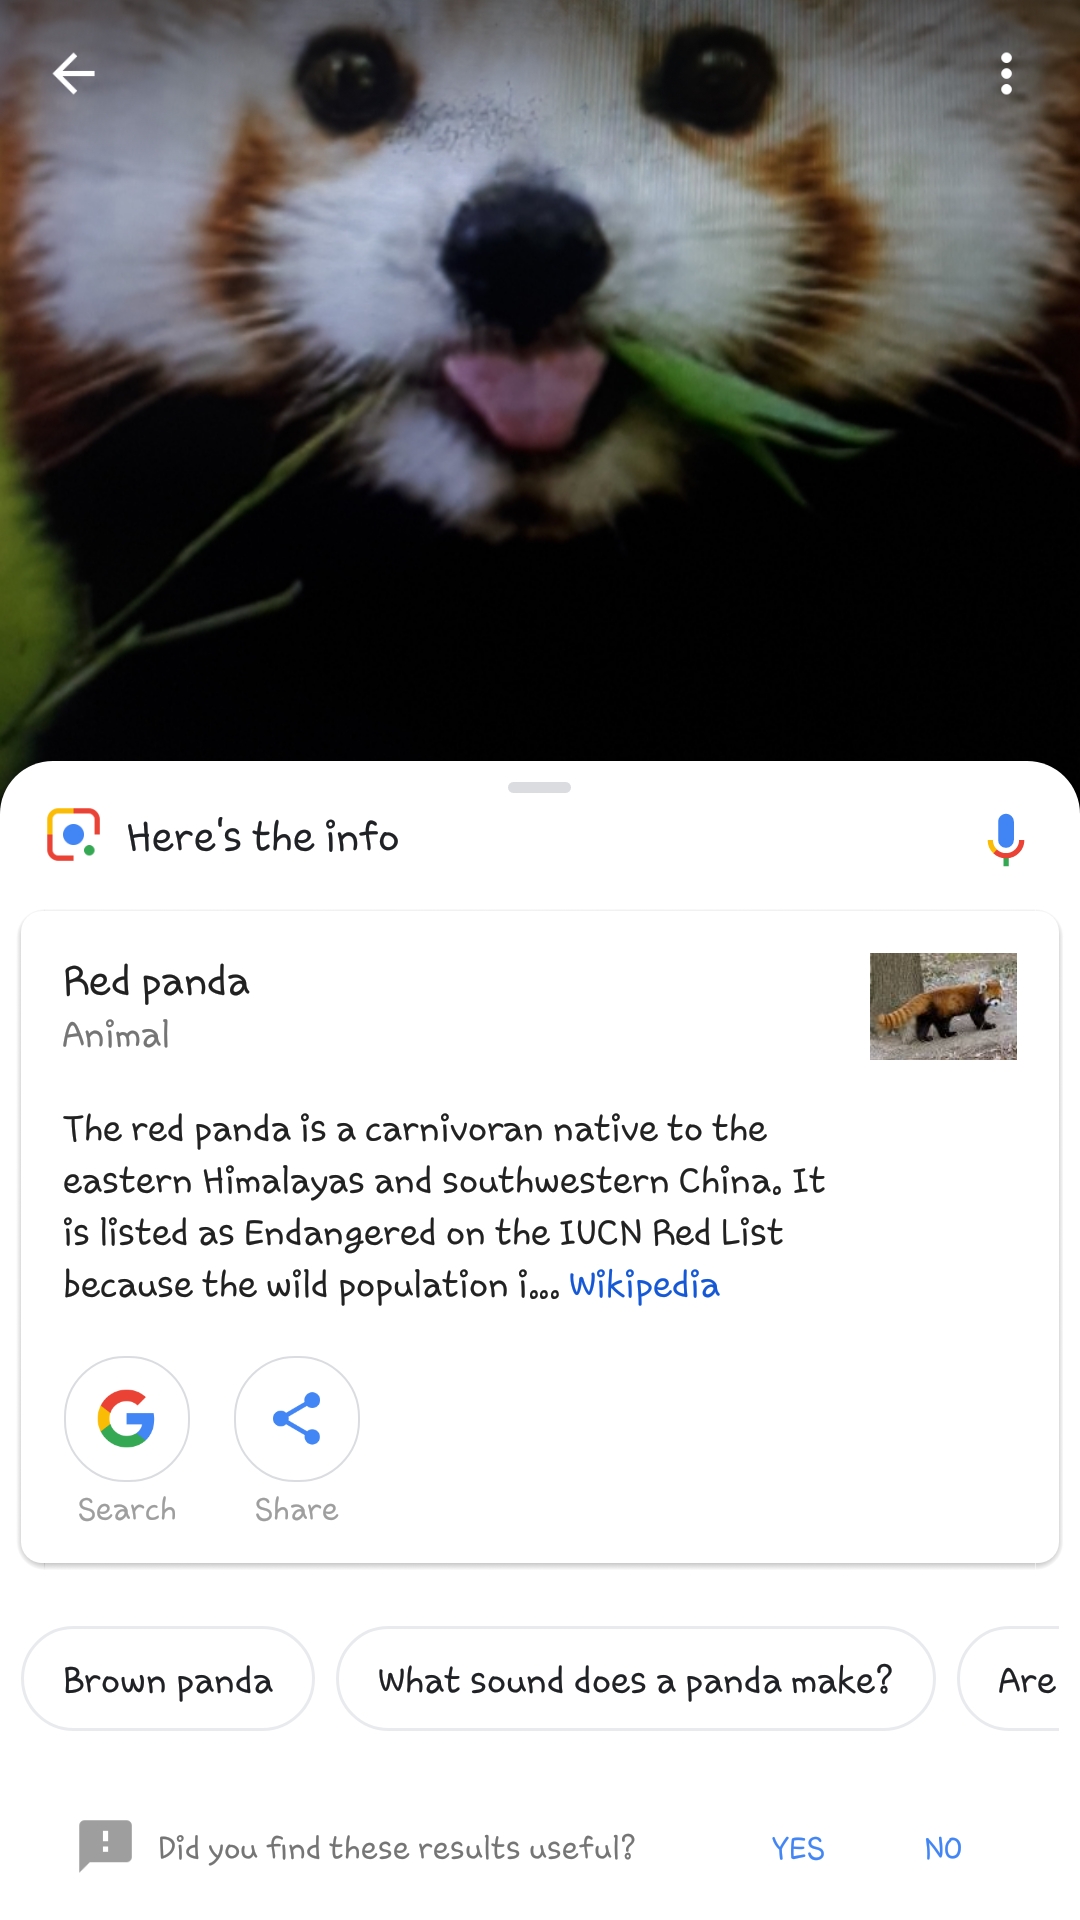
Task: Select What sound does a panda make?
Action: pyautogui.click(x=636, y=1679)
